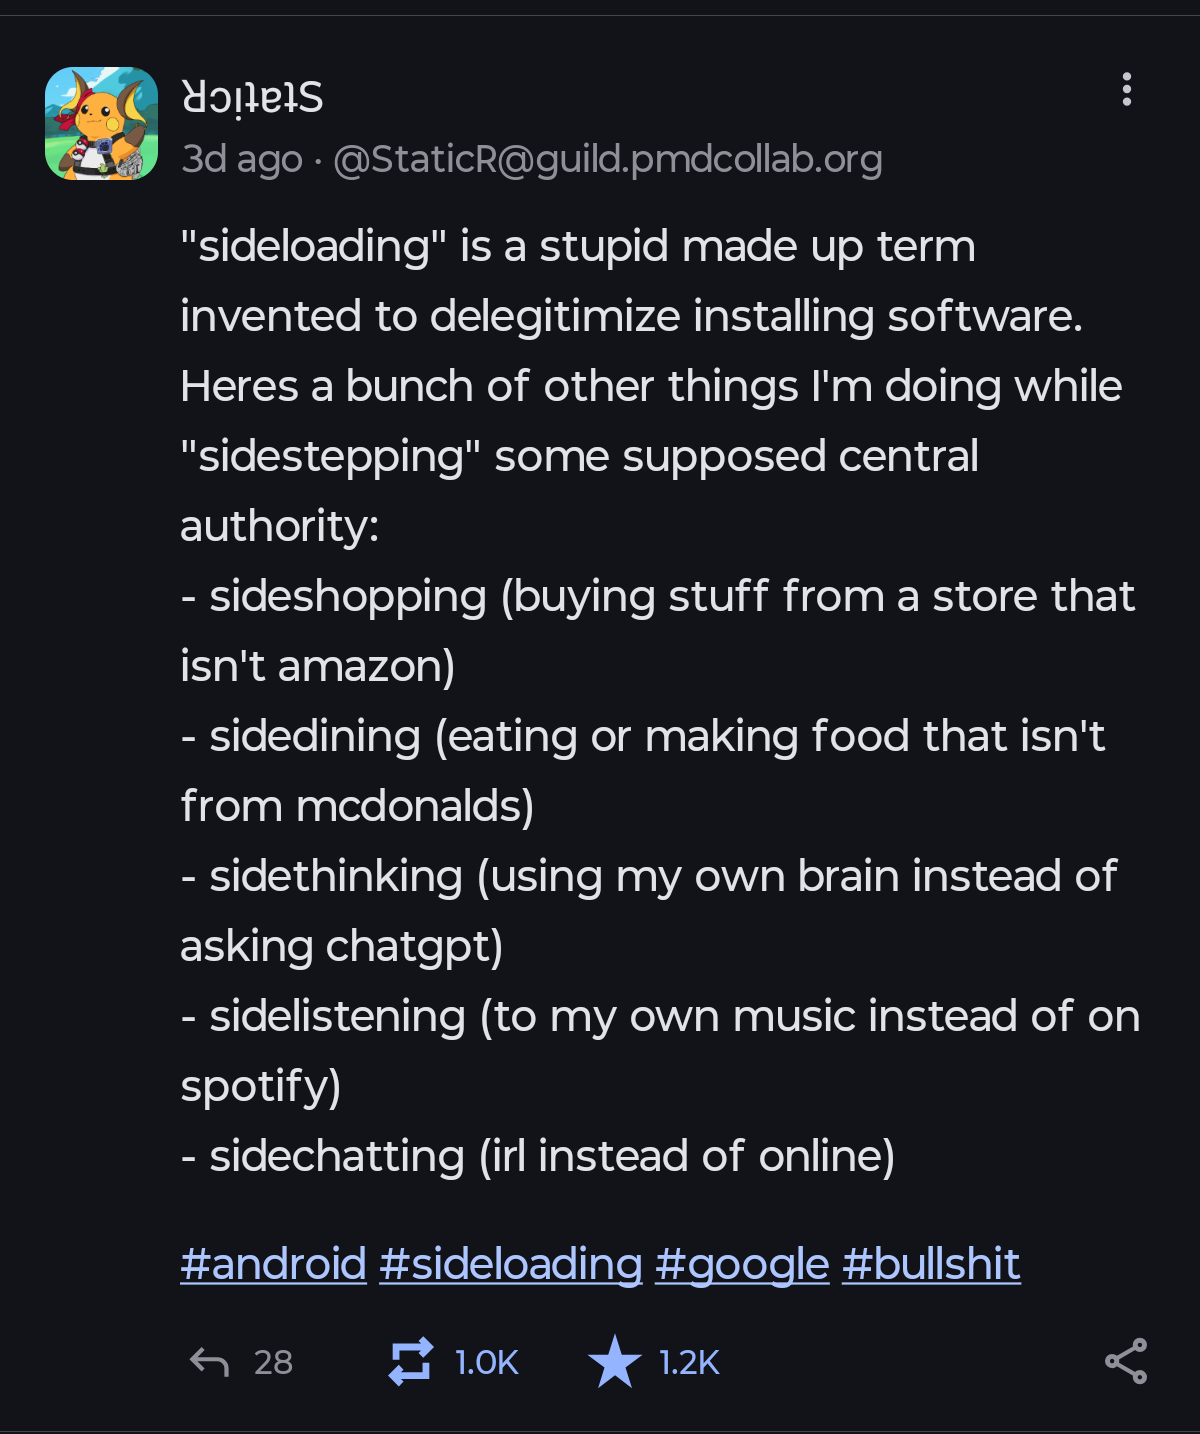
Task: Open the share icon for this post
Action: (1126, 1362)
